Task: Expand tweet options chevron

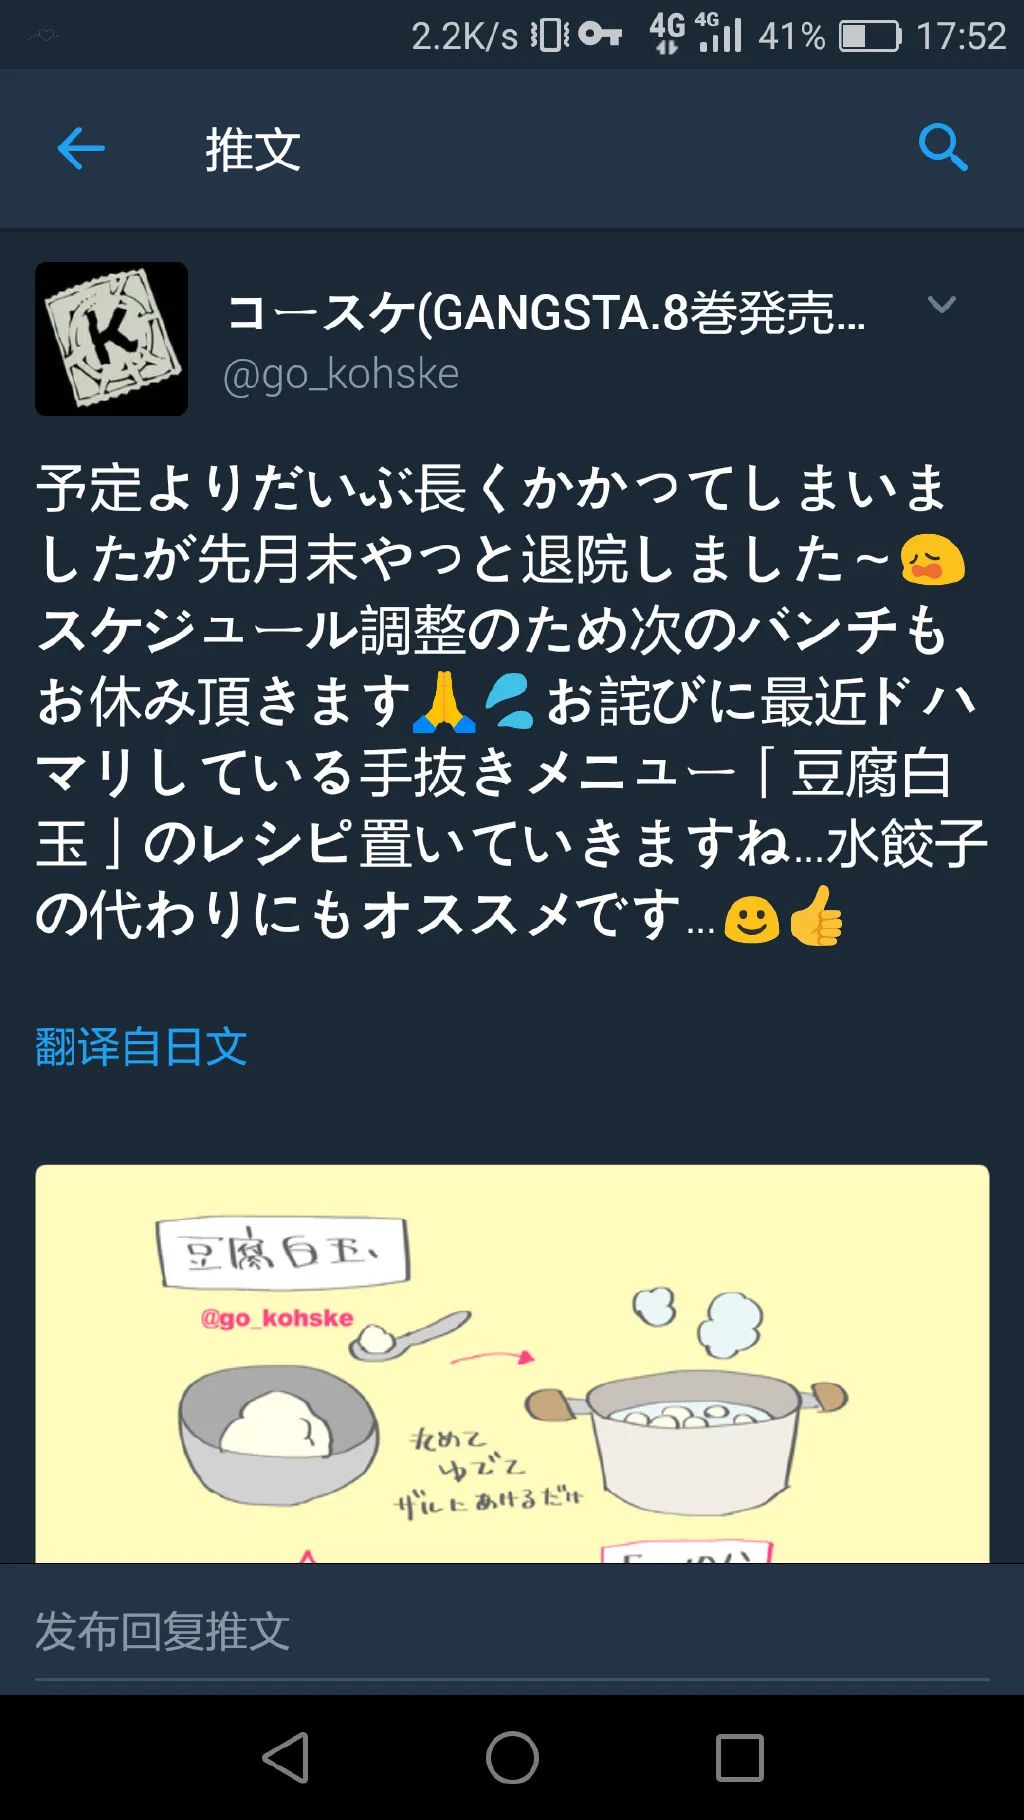Action: click(942, 305)
